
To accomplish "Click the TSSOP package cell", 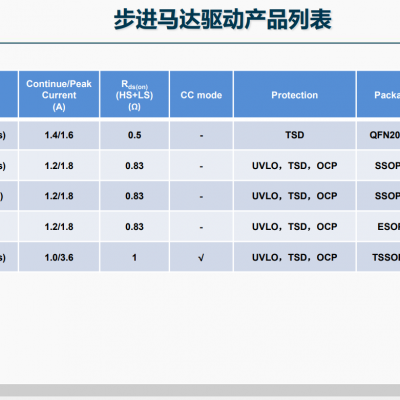I will [x=379, y=257].
